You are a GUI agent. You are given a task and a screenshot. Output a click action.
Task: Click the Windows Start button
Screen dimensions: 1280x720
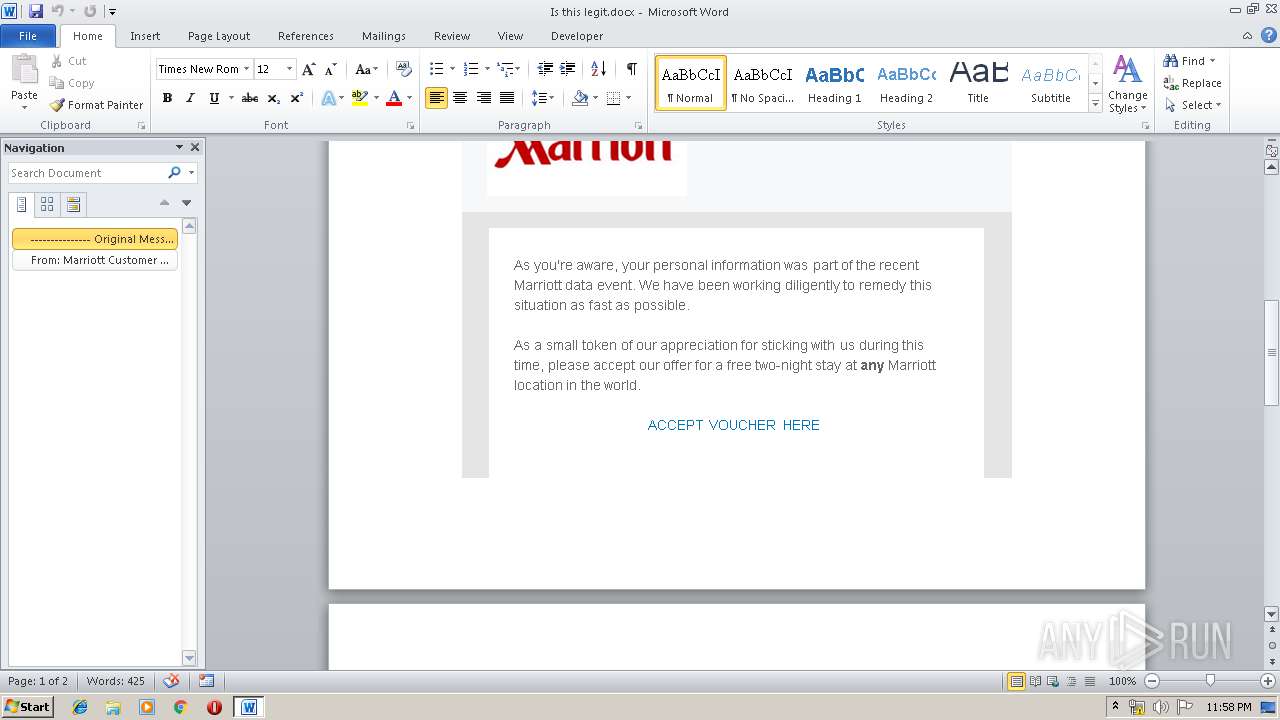(27, 706)
